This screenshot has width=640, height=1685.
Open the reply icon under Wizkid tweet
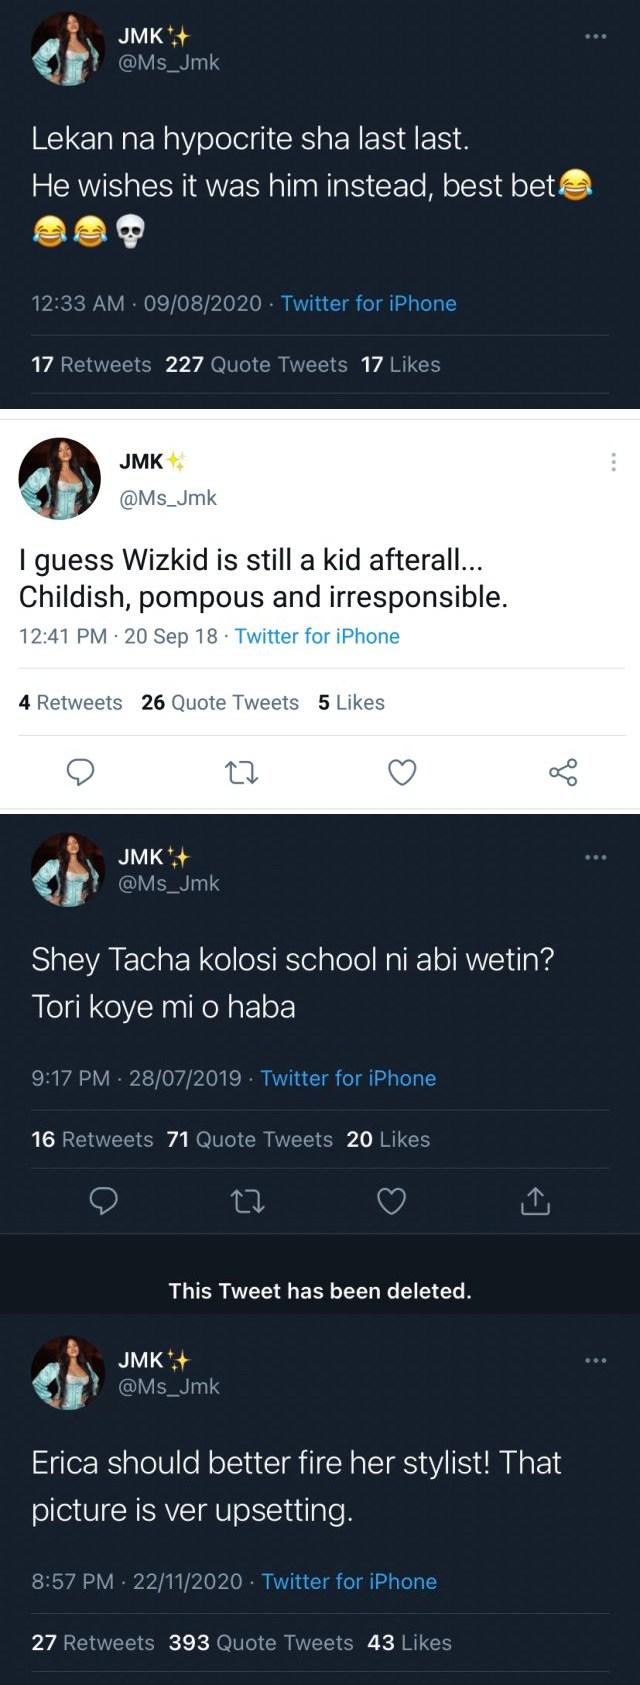[x=82, y=772]
